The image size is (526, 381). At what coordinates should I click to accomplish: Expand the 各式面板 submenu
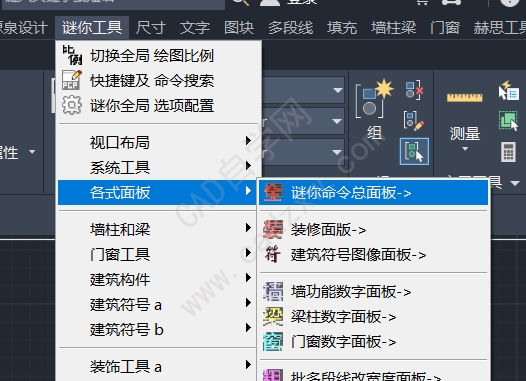pos(157,193)
